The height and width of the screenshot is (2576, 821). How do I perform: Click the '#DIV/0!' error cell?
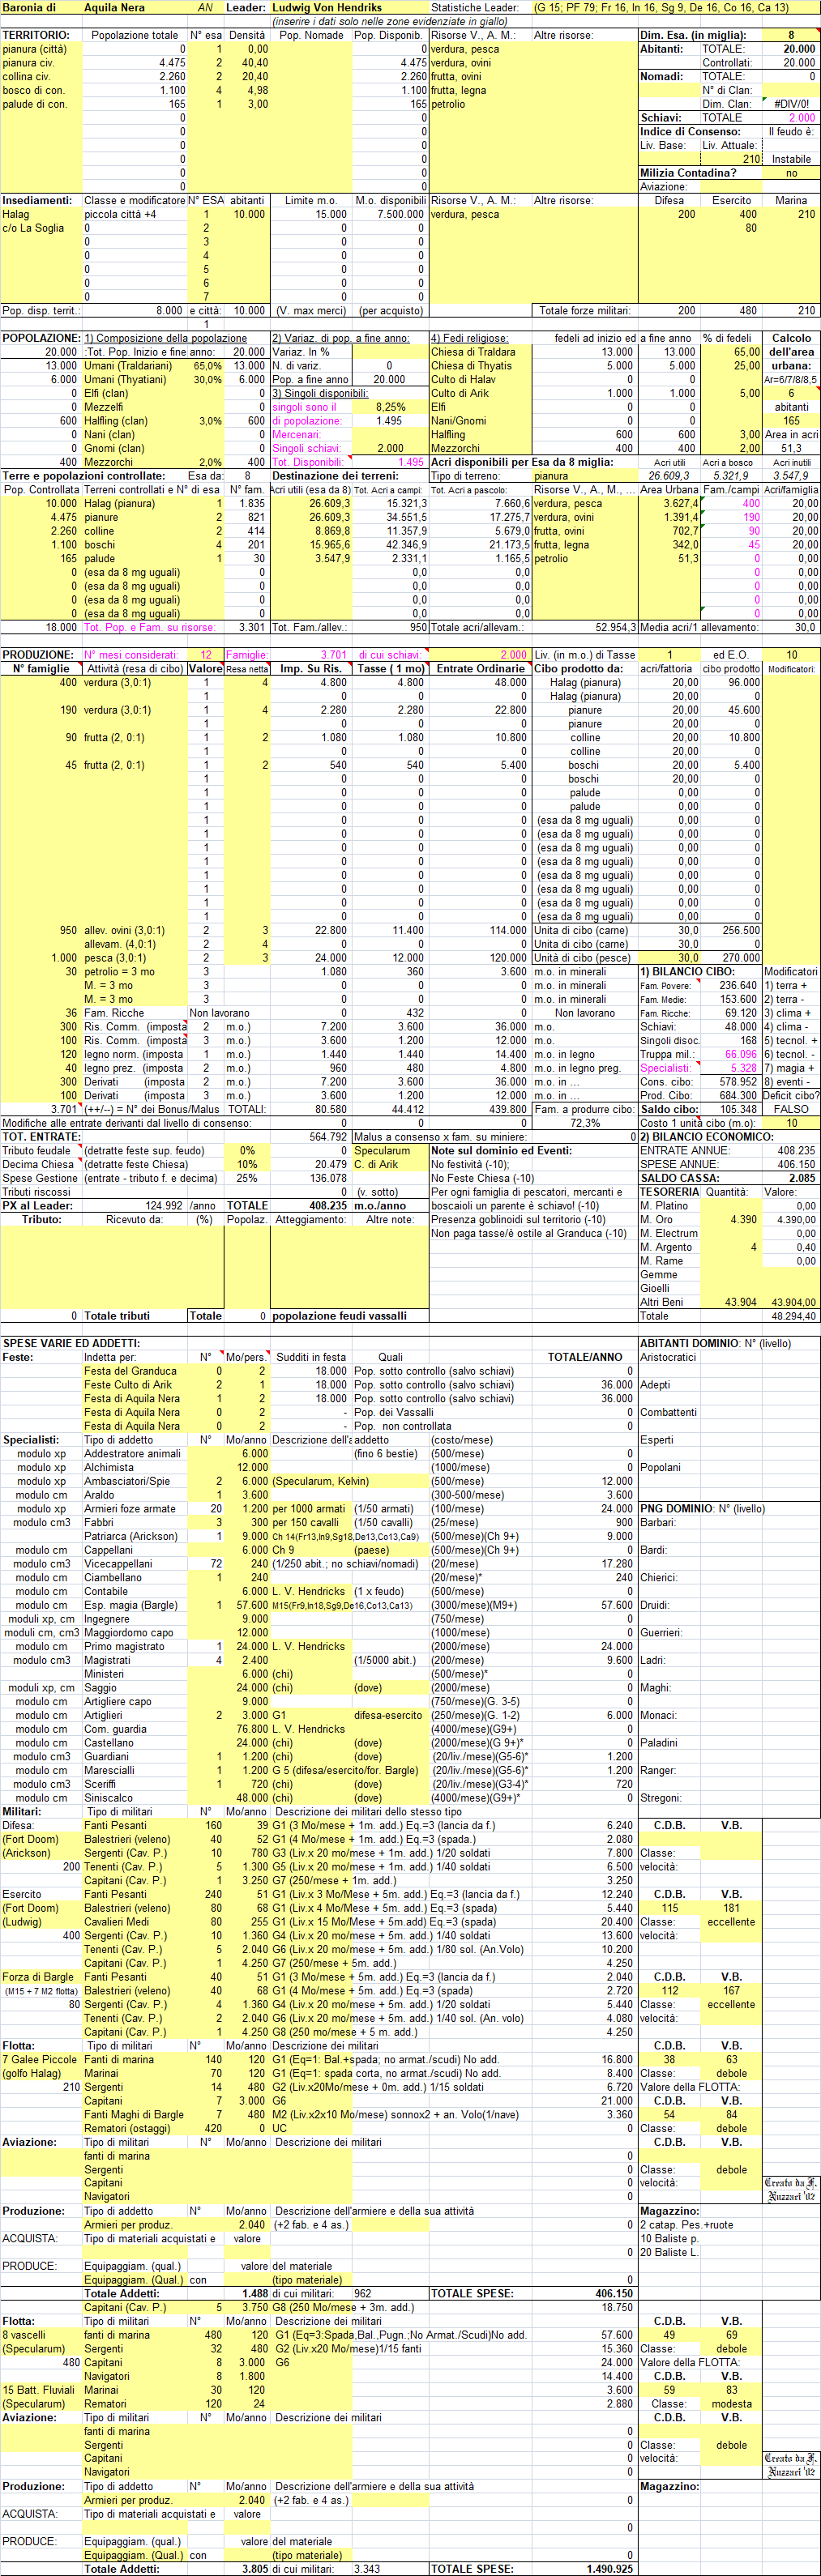tap(791, 104)
